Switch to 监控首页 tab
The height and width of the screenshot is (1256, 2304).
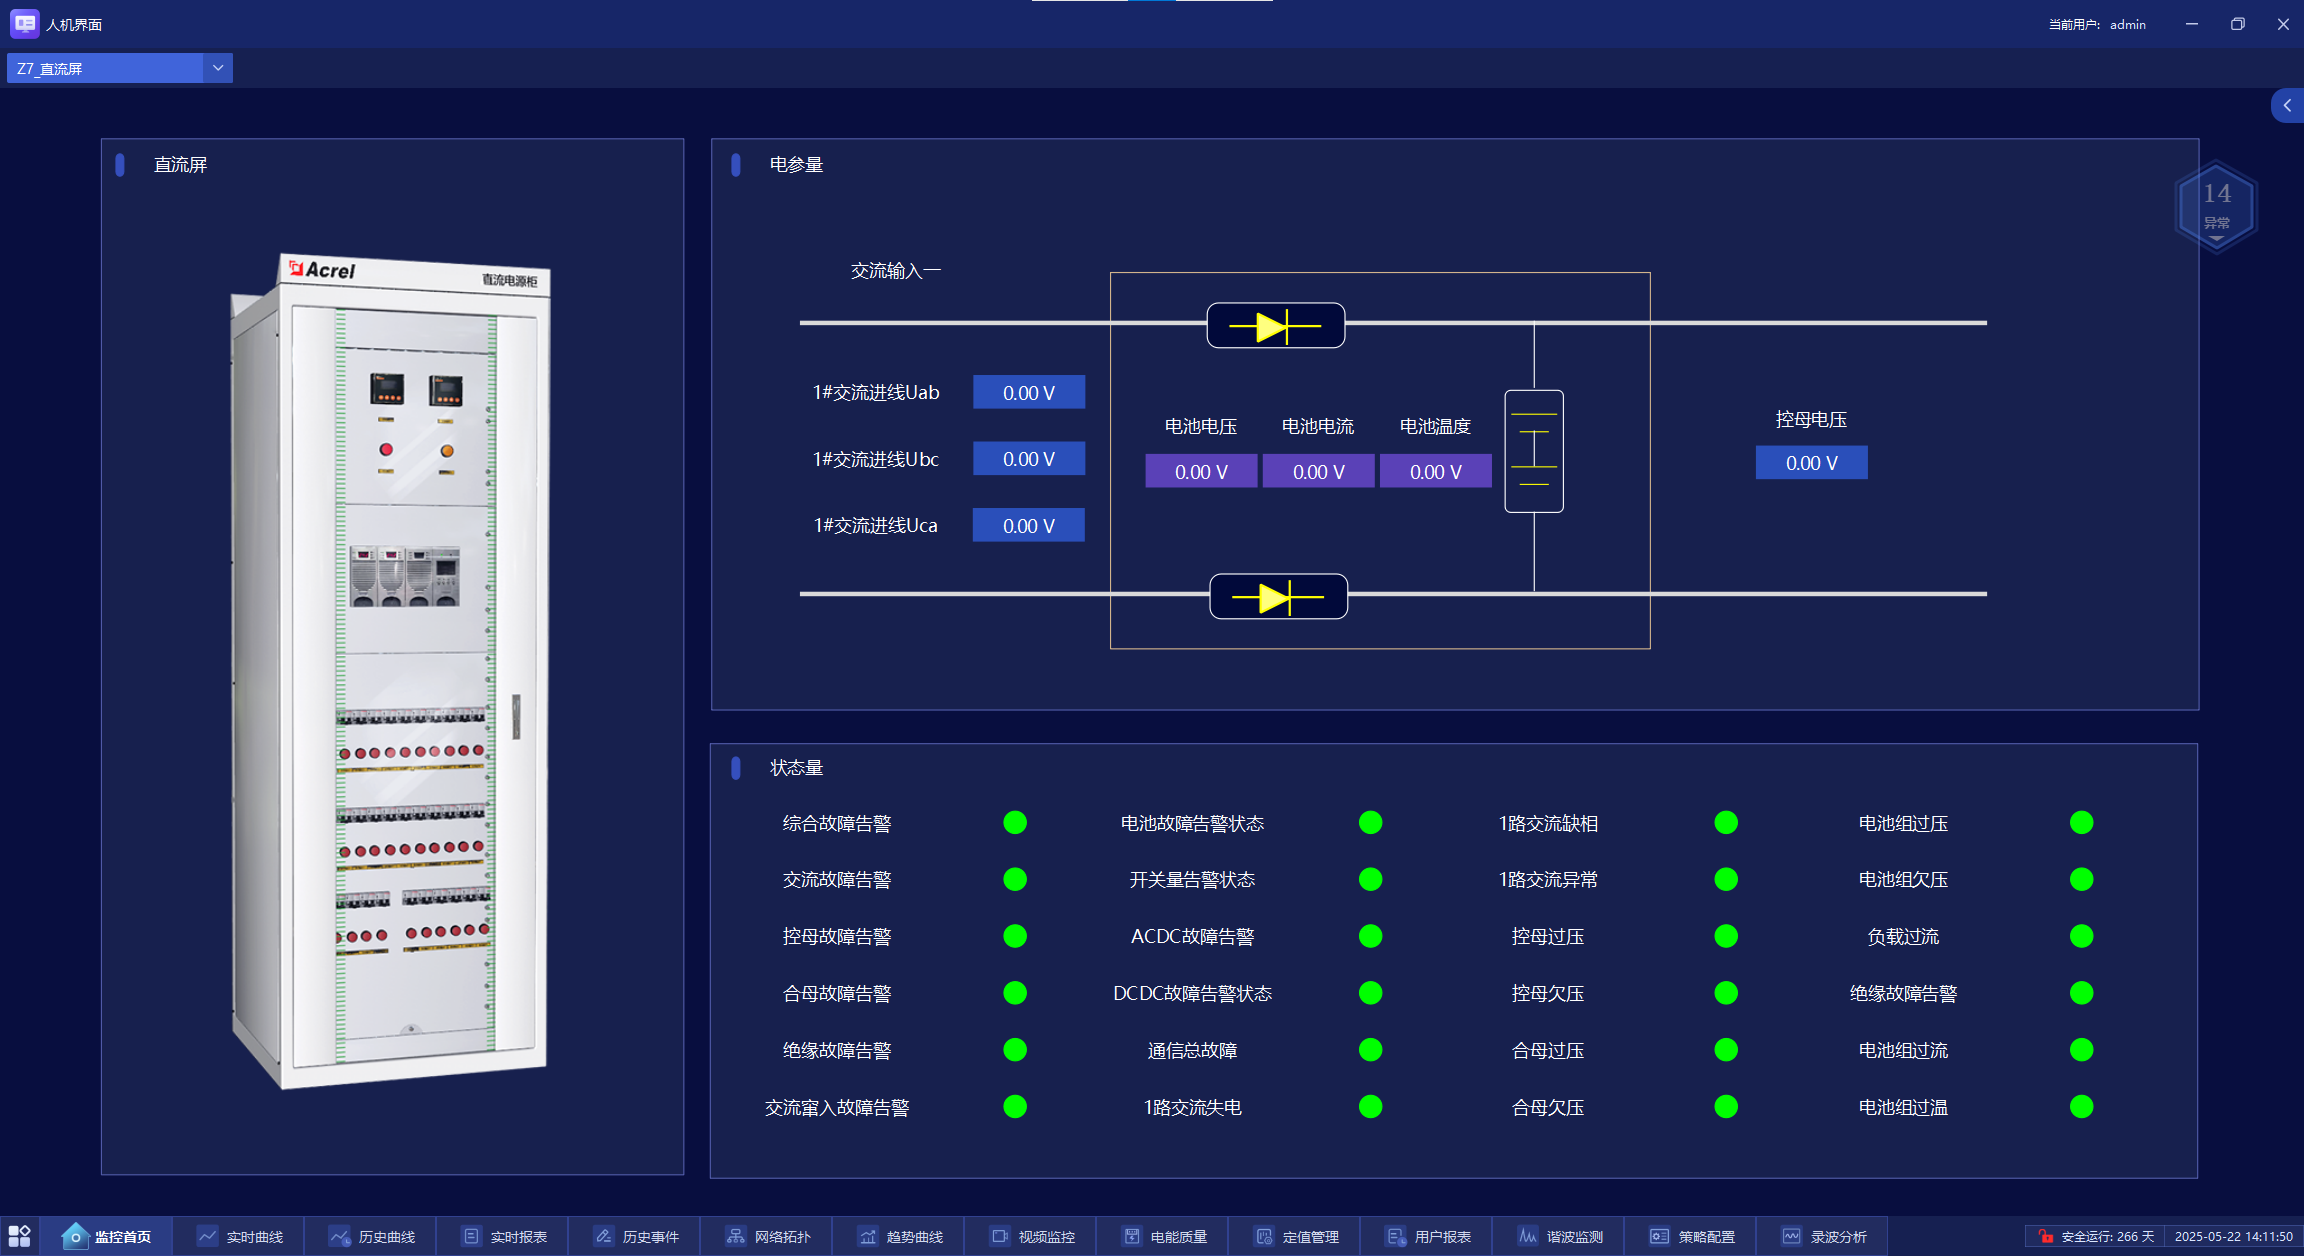tap(108, 1236)
